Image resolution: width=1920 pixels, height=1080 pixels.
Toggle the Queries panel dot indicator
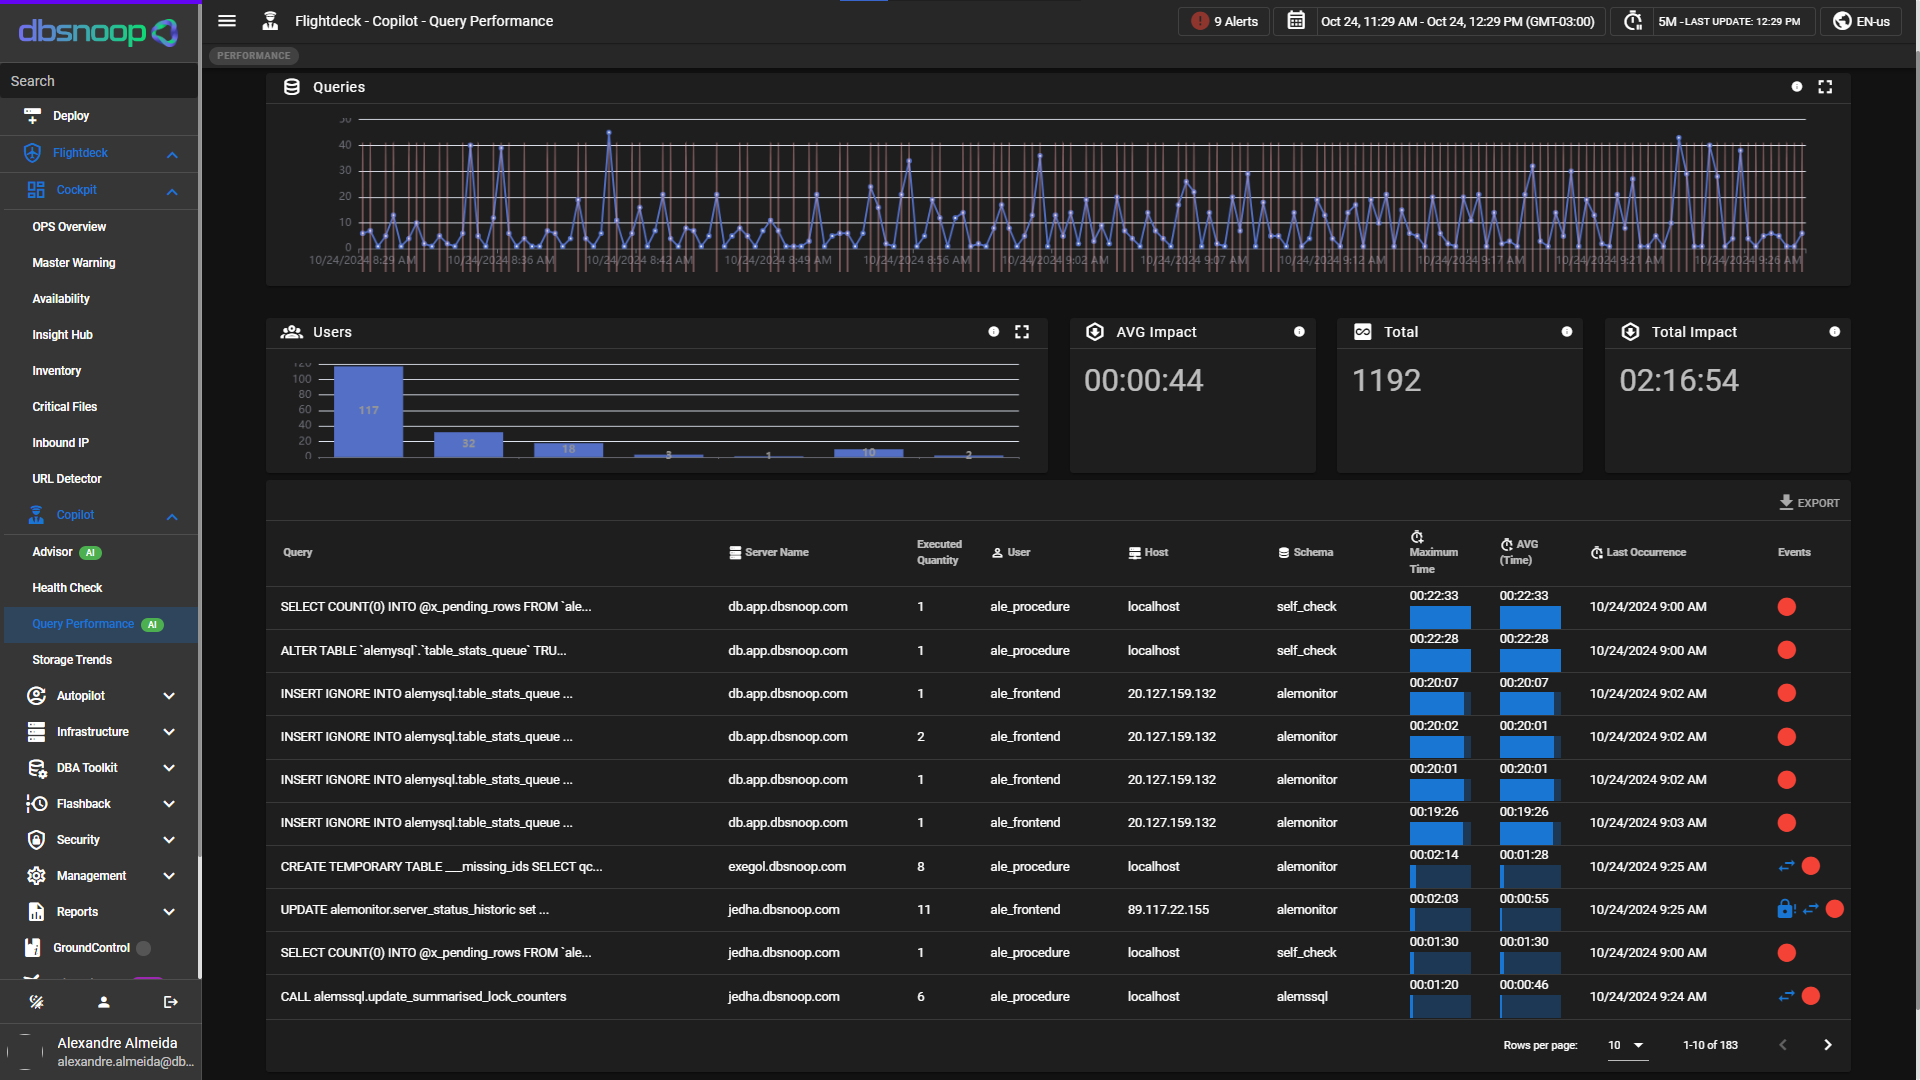1797,87
